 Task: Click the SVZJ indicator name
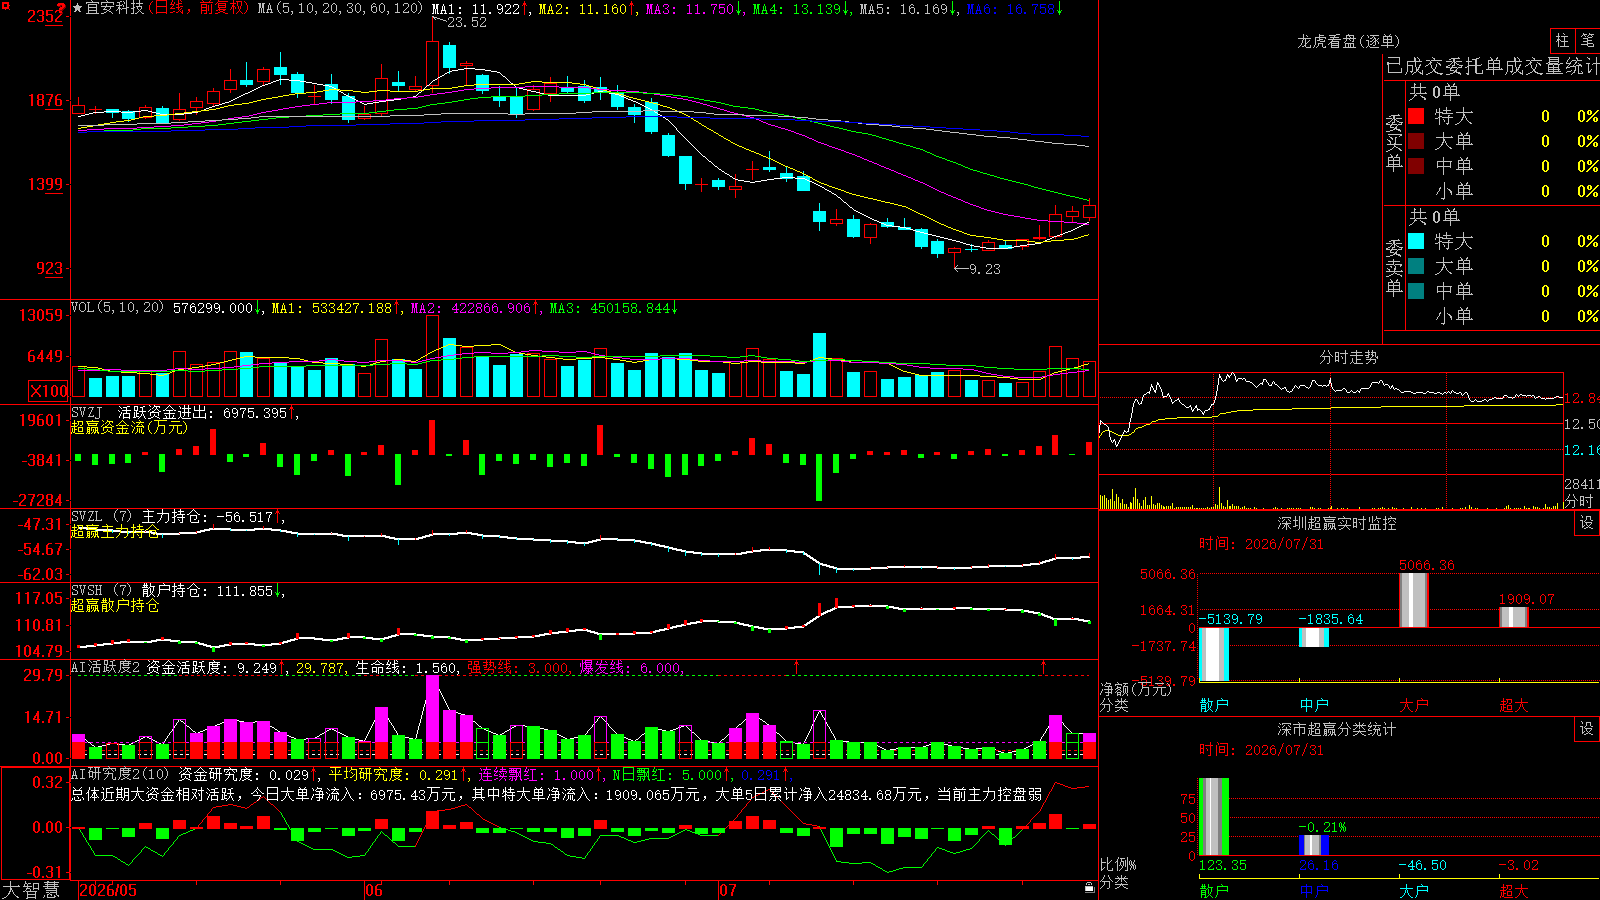point(87,412)
